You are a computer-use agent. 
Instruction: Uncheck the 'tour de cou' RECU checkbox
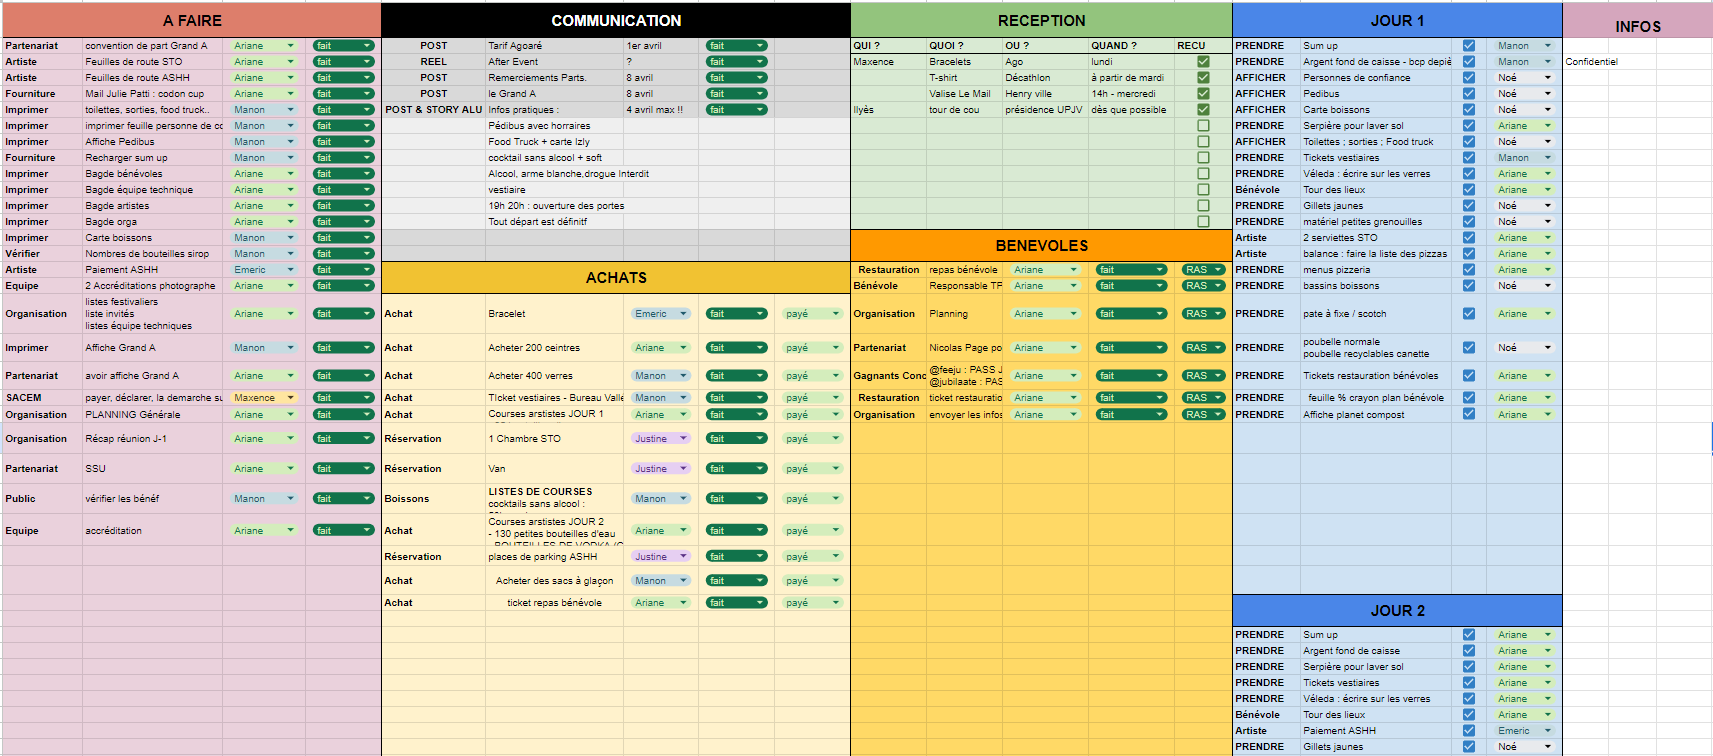(x=1203, y=110)
